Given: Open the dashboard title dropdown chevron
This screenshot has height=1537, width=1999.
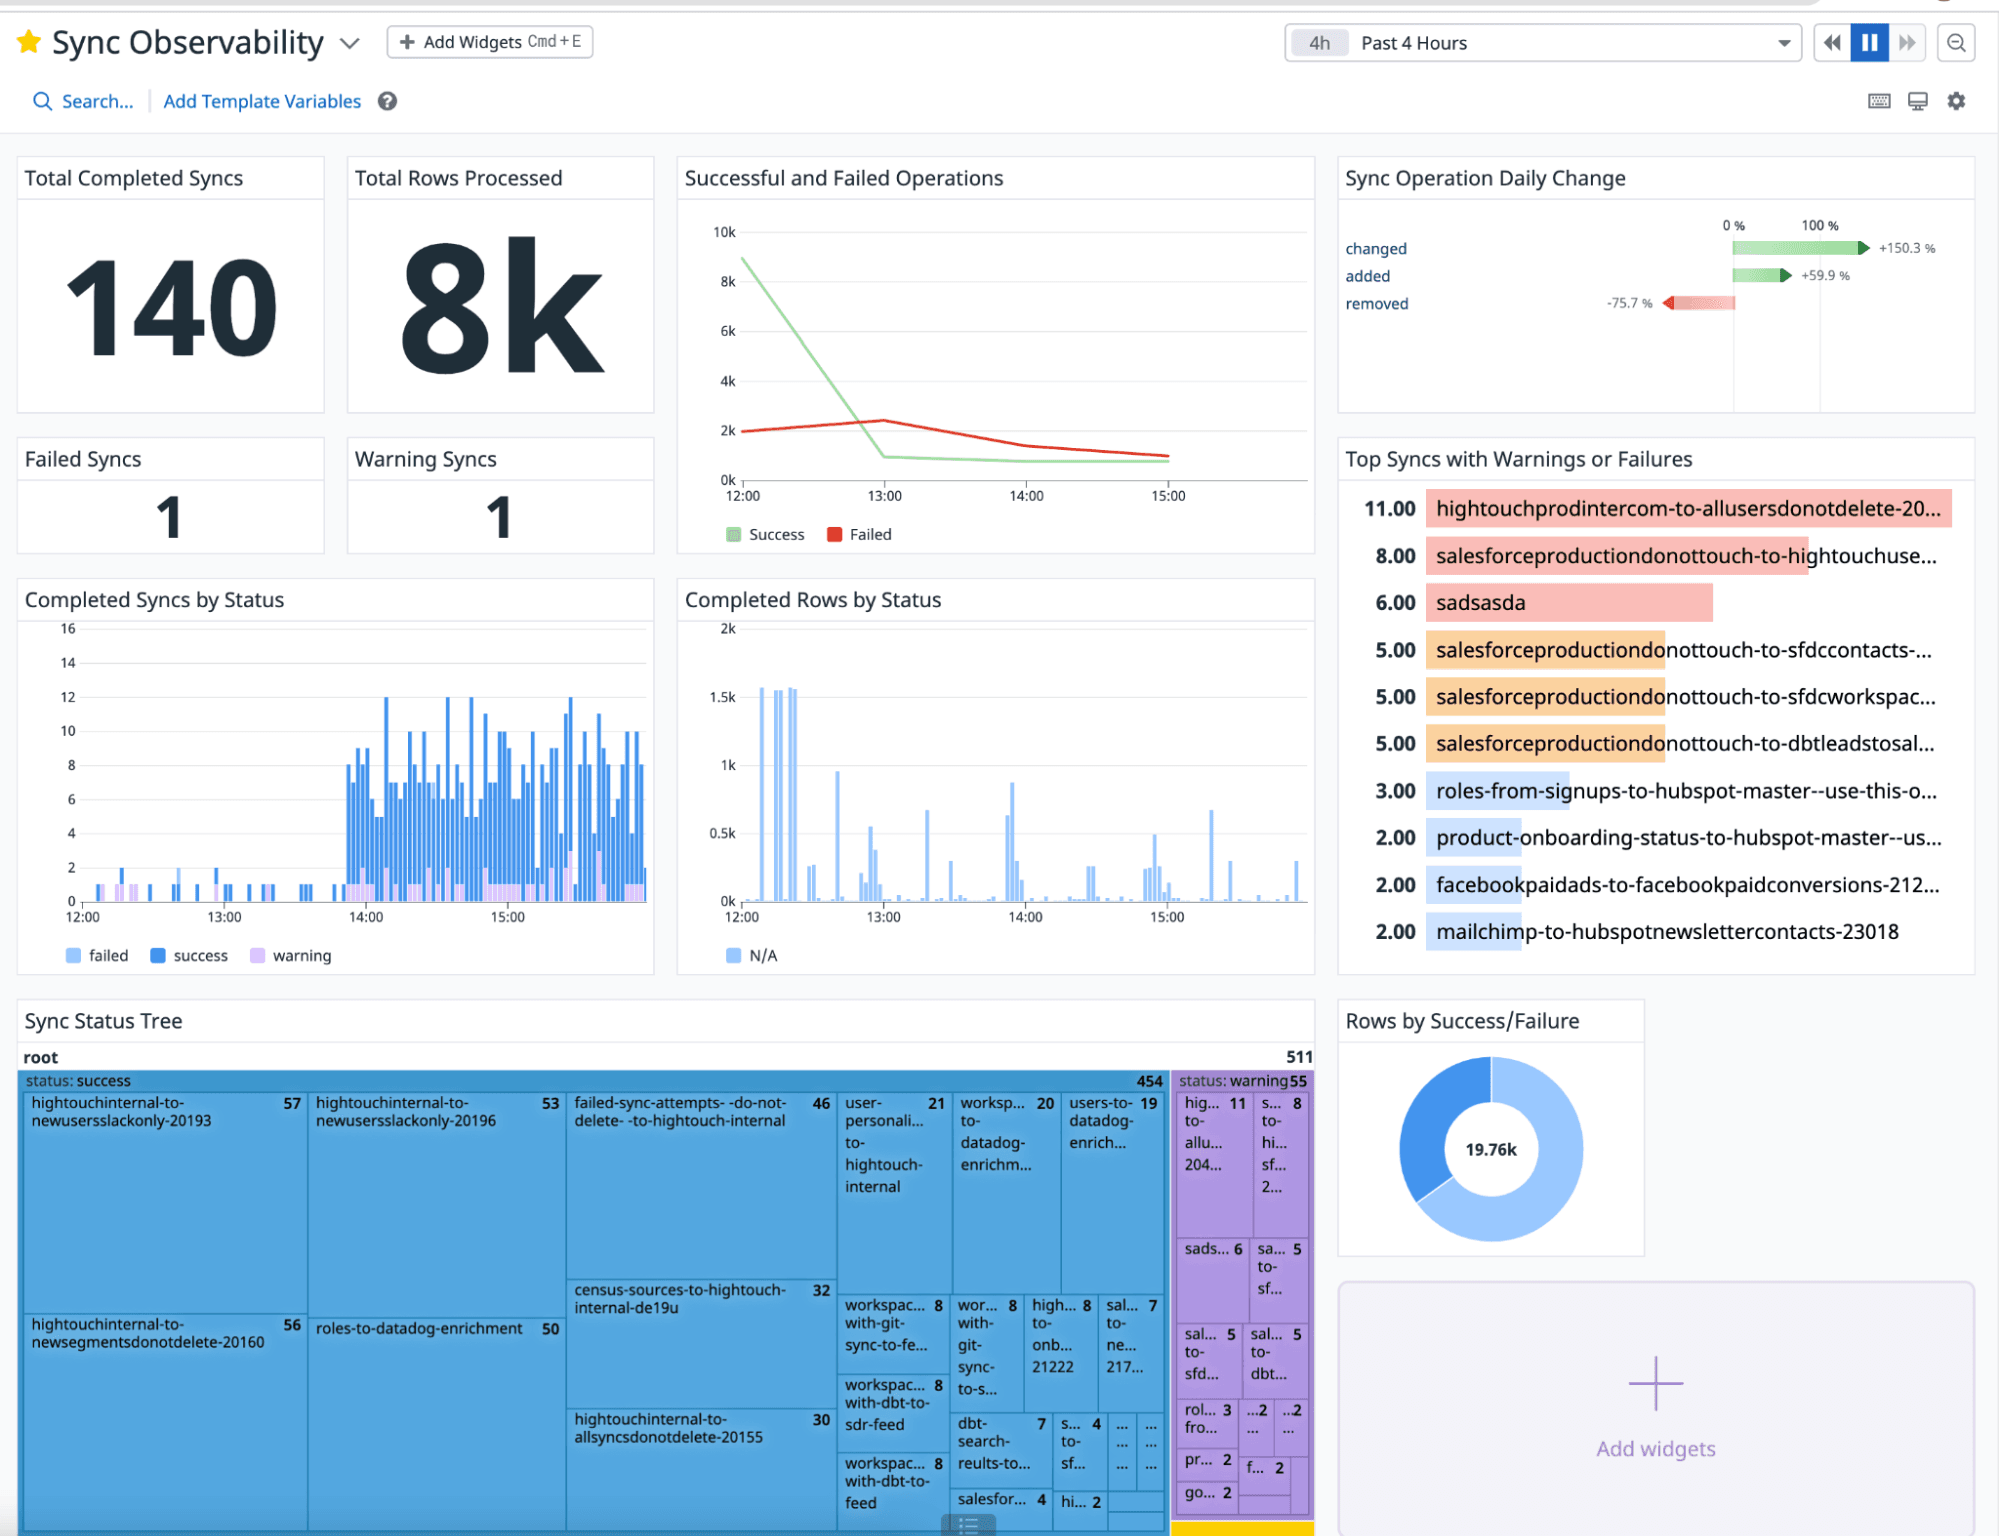Looking at the screenshot, I should (x=349, y=43).
